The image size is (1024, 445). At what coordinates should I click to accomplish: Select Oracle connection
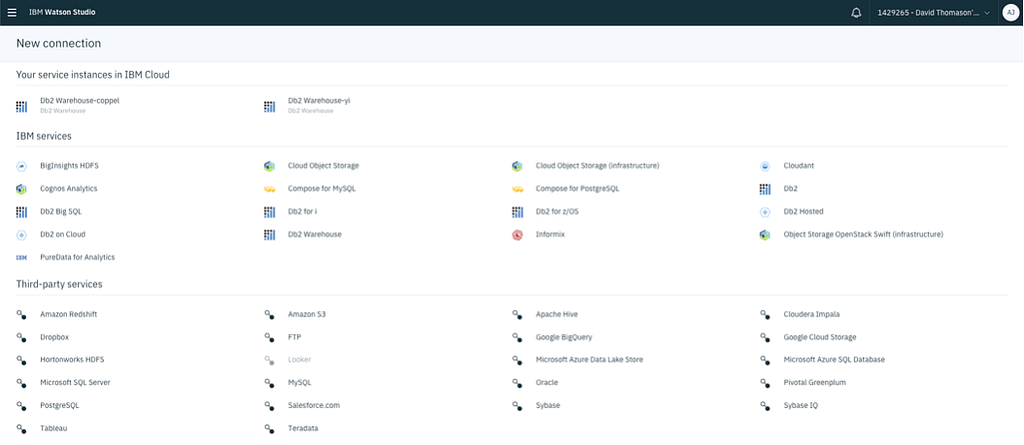pyautogui.click(x=547, y=383)
